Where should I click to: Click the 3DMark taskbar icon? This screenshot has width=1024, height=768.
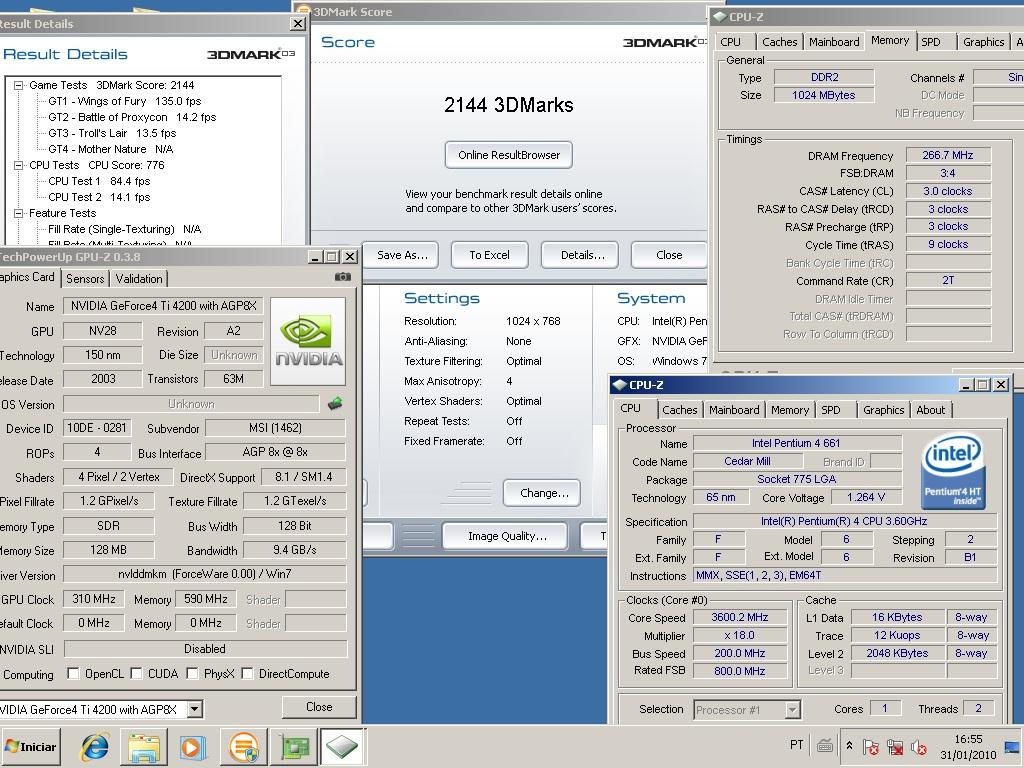coord(244,746)
